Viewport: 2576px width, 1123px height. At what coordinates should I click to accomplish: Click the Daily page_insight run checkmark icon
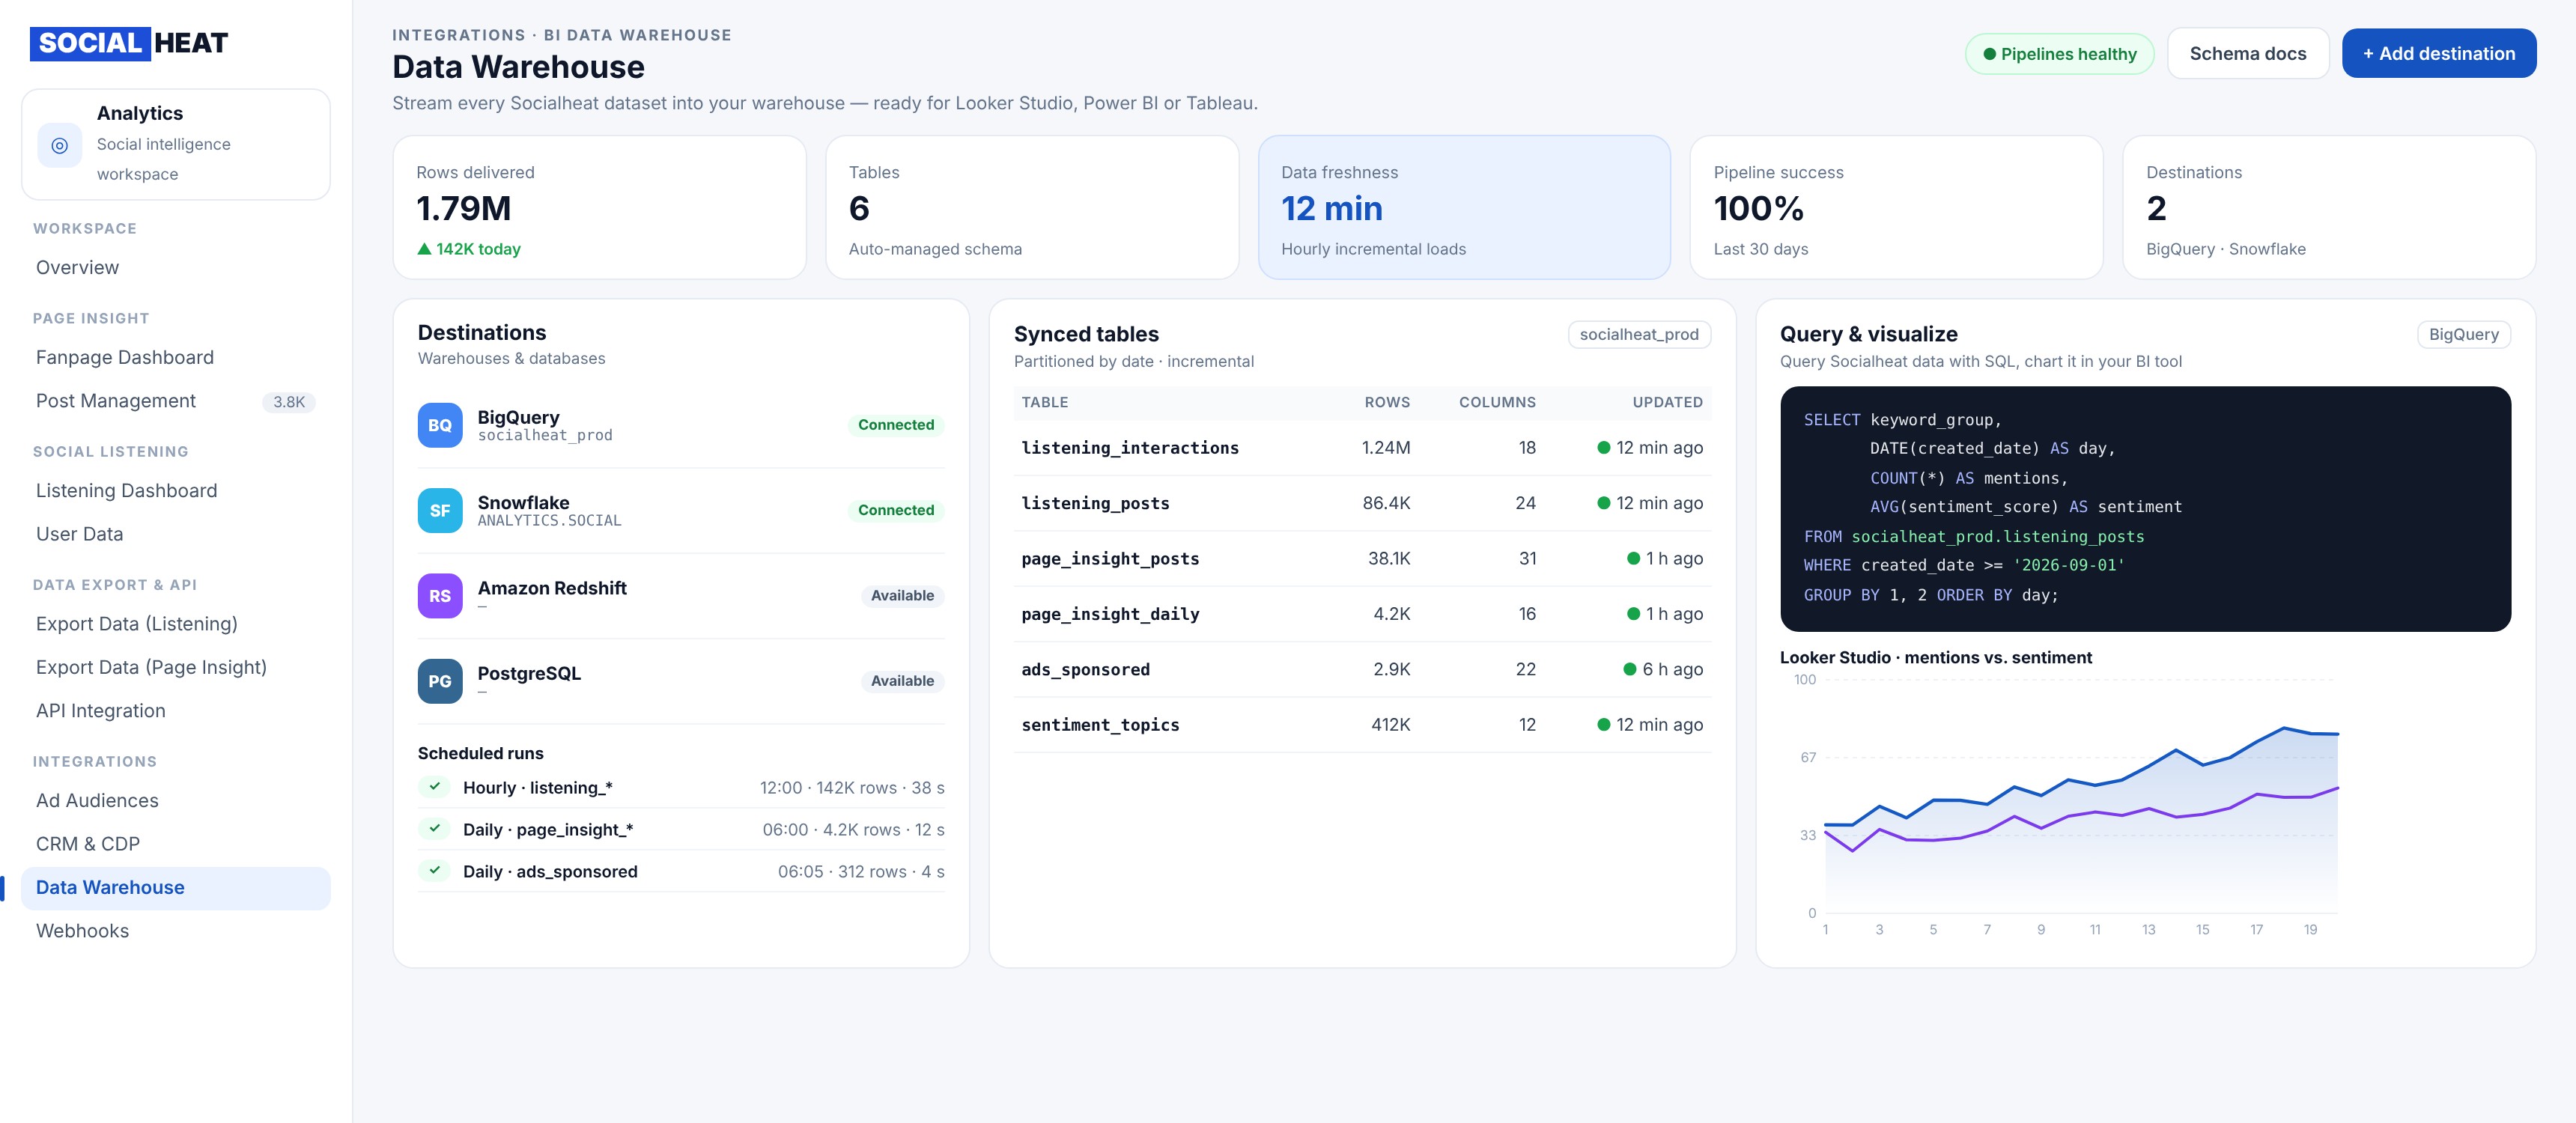[x=435, y=829]
